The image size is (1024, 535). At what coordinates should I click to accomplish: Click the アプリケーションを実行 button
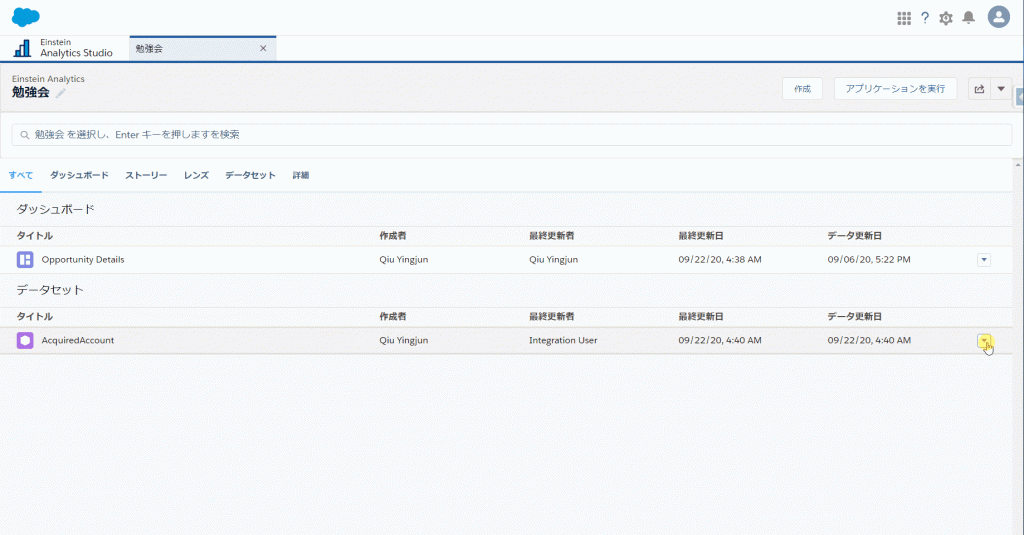pyautogui.click(x=895, y=89)
